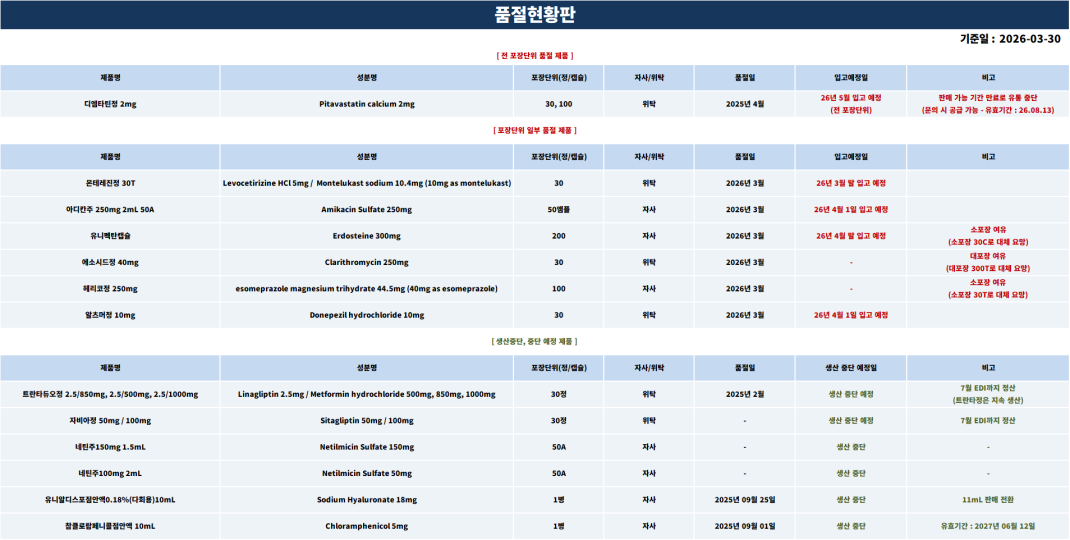Select the Chloramphenicol 5mg ingredient cell

pos(366,525)
